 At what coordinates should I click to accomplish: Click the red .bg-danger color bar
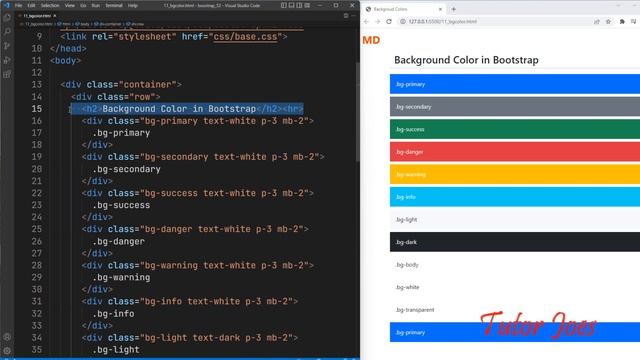click(515, 152)
